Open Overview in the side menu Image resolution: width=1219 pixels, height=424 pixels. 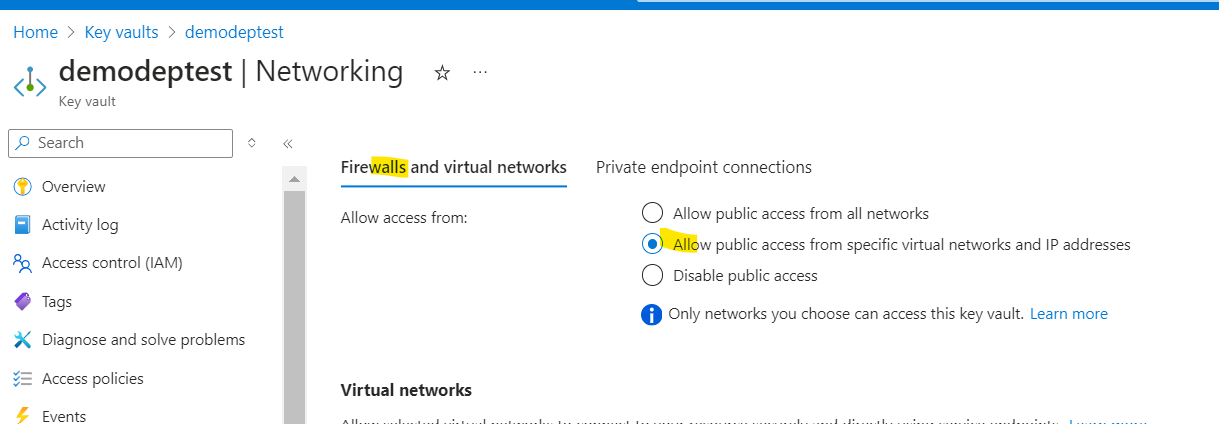73,187
